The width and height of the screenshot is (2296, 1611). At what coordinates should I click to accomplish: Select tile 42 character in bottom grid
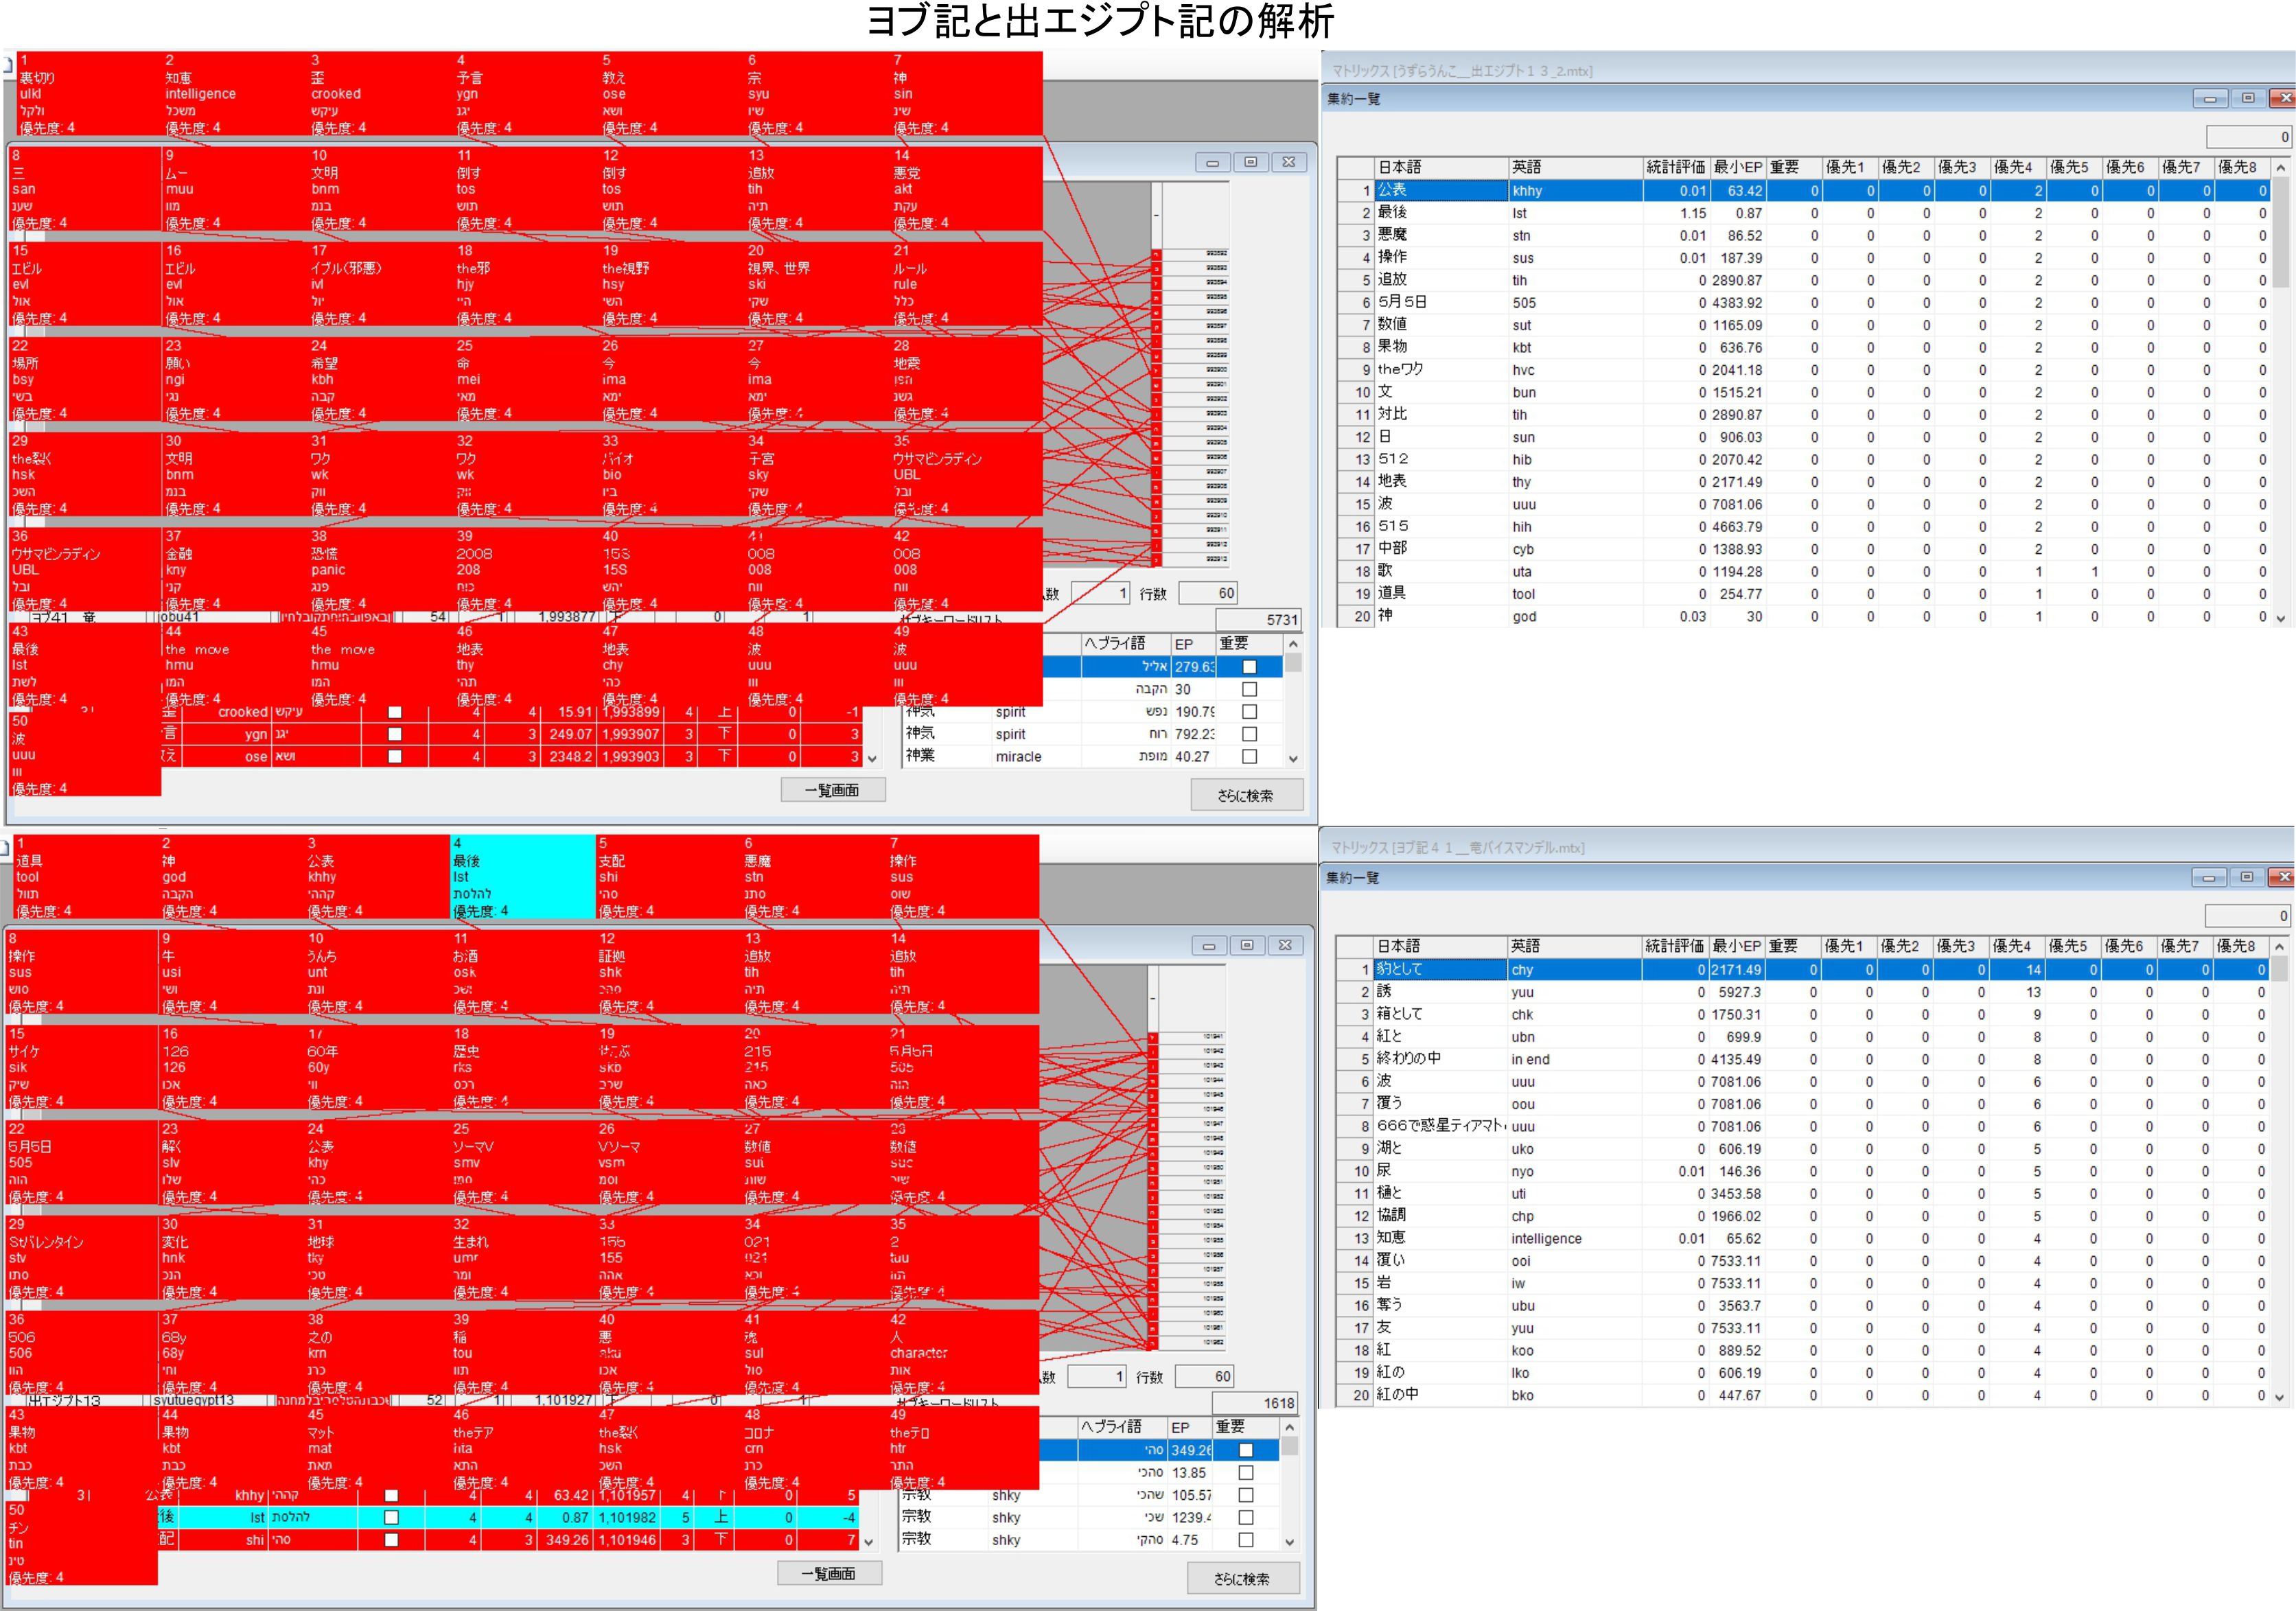(963, 1352)
